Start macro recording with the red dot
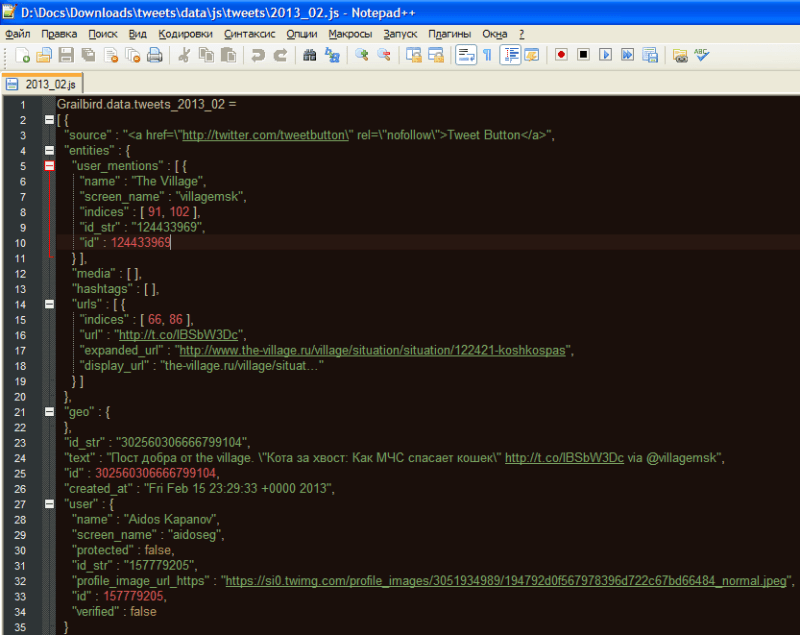 pos(561,55)
